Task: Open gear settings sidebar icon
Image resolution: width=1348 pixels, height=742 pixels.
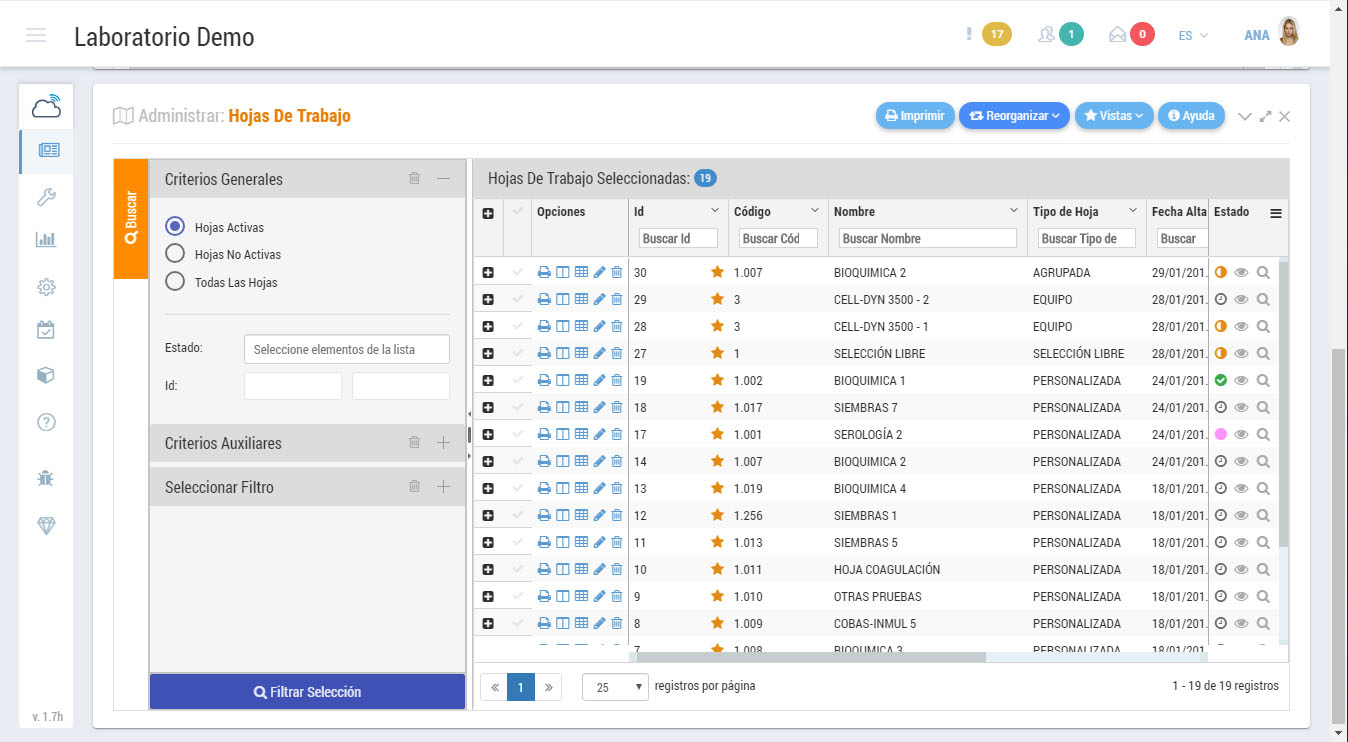Action: click(46, 287)
